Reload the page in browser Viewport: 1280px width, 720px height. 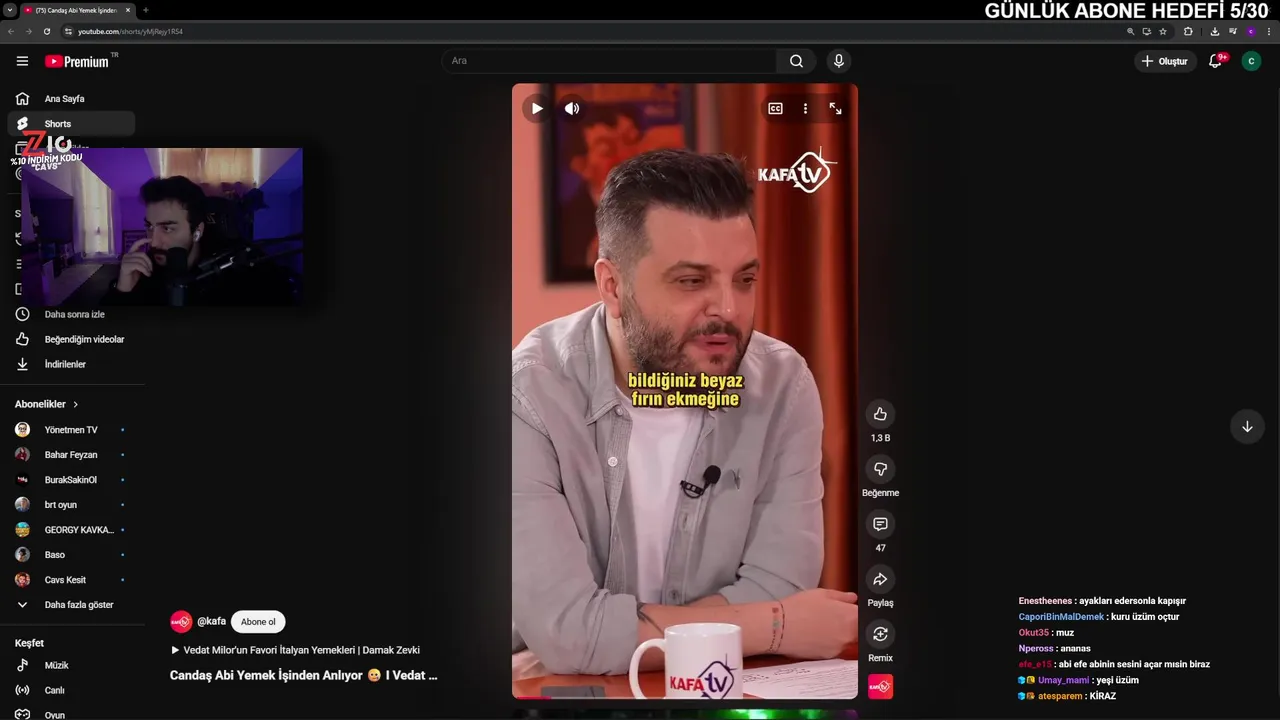46,31
